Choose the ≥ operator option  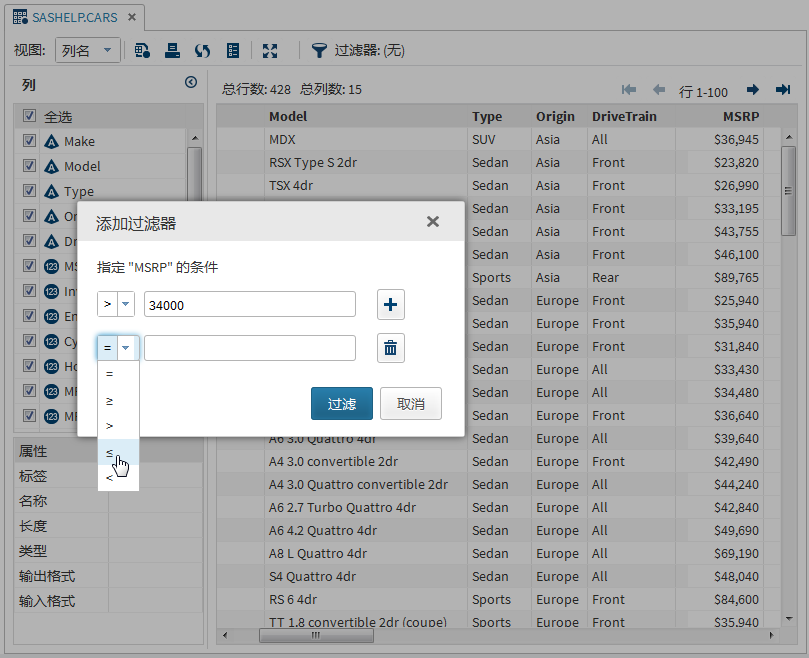click(x=110, y=399)
